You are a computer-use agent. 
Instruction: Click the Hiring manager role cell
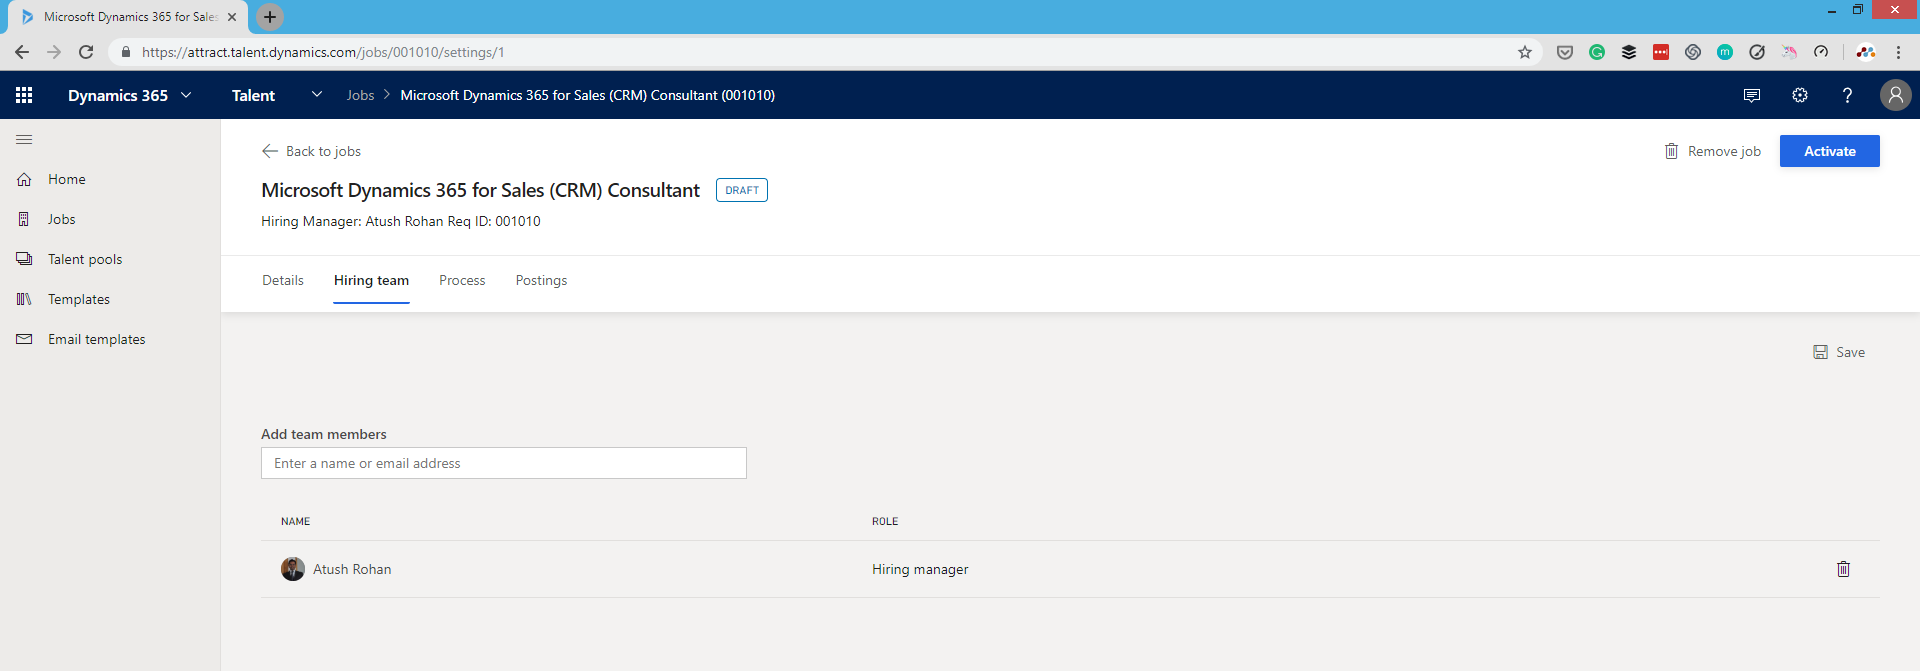pos(920,569)
